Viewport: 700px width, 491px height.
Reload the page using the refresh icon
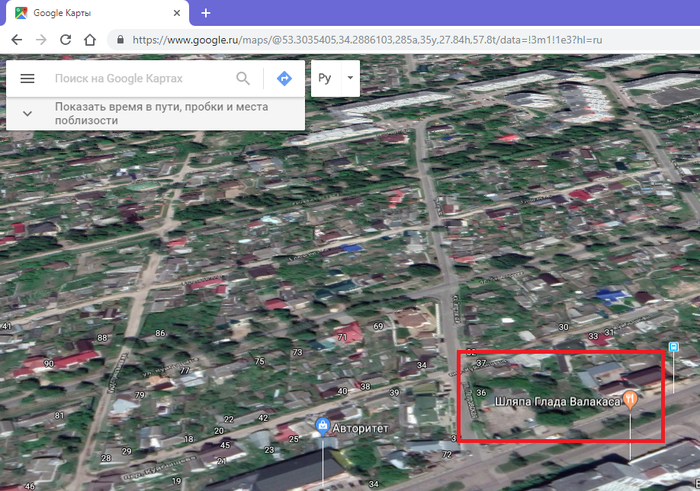65,40
